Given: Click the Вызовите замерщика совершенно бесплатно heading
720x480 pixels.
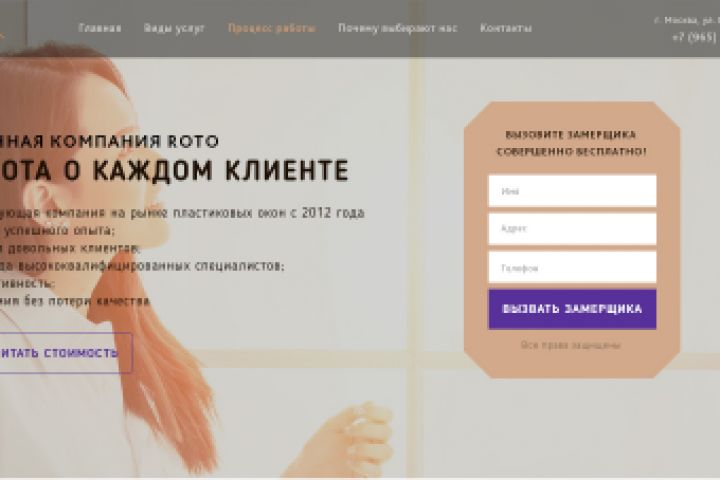Looking at the screenshot, I should (571, 143).
